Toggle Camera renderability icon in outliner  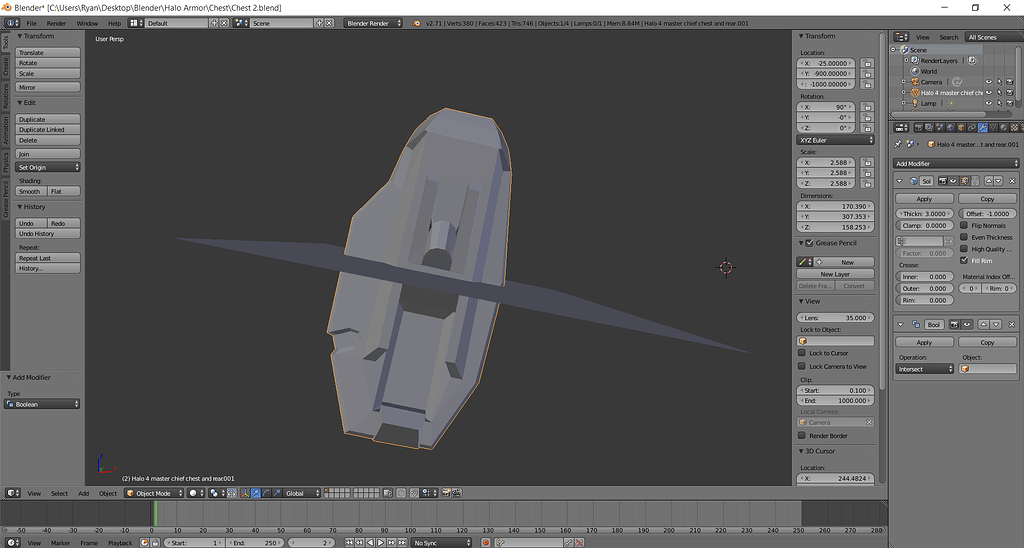coord(1010,82)
